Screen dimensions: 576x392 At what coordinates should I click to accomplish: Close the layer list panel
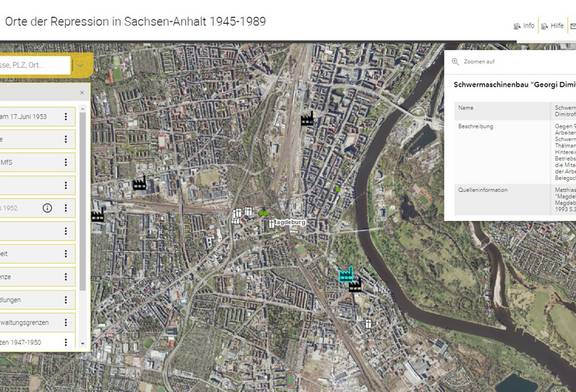[82, 93]
